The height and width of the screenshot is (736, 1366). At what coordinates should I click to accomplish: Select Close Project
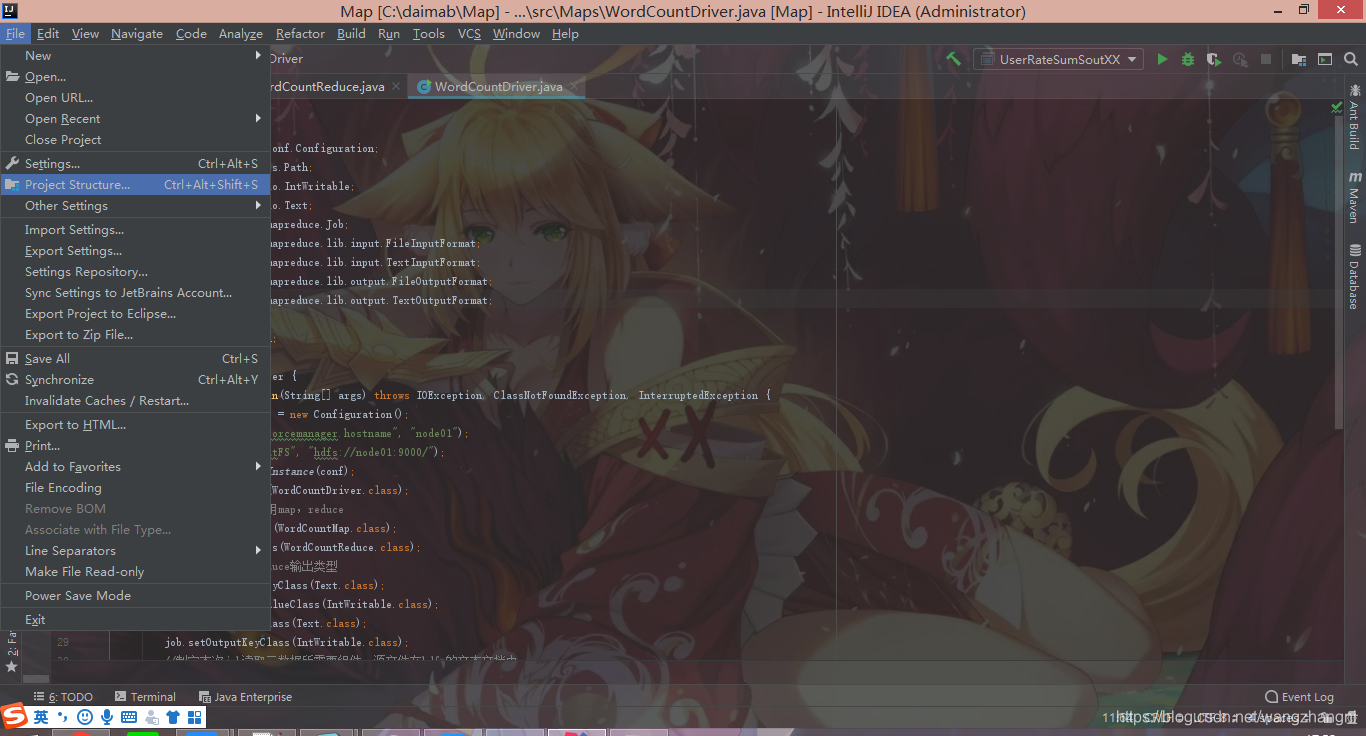tap(135, 140)
